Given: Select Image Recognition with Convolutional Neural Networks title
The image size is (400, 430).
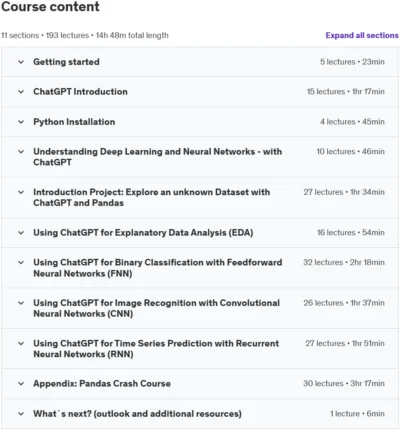Looking at the screenshot, I should (x=157, y=308).
